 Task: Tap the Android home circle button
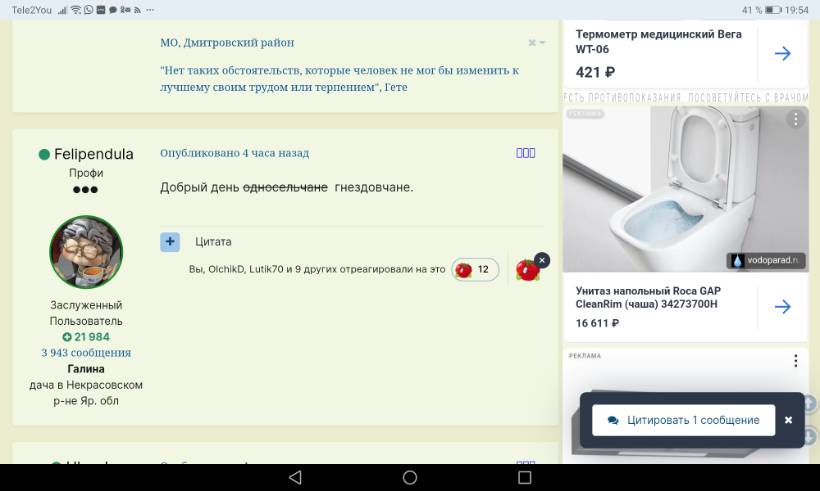click(x=410, y=477)
